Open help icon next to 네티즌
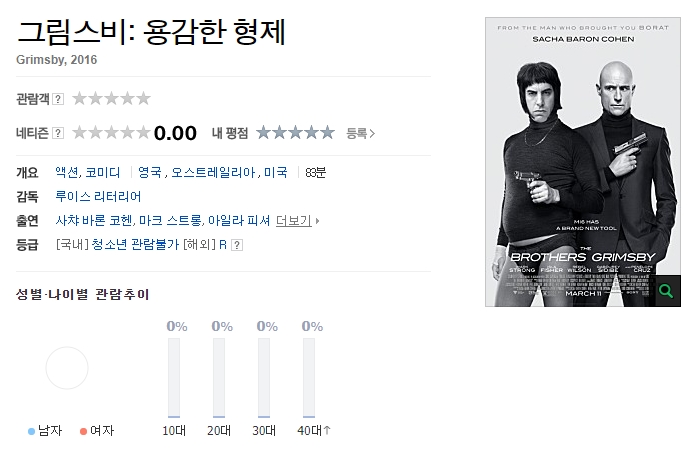Screen dimensions: 697x449 point(58,133)
